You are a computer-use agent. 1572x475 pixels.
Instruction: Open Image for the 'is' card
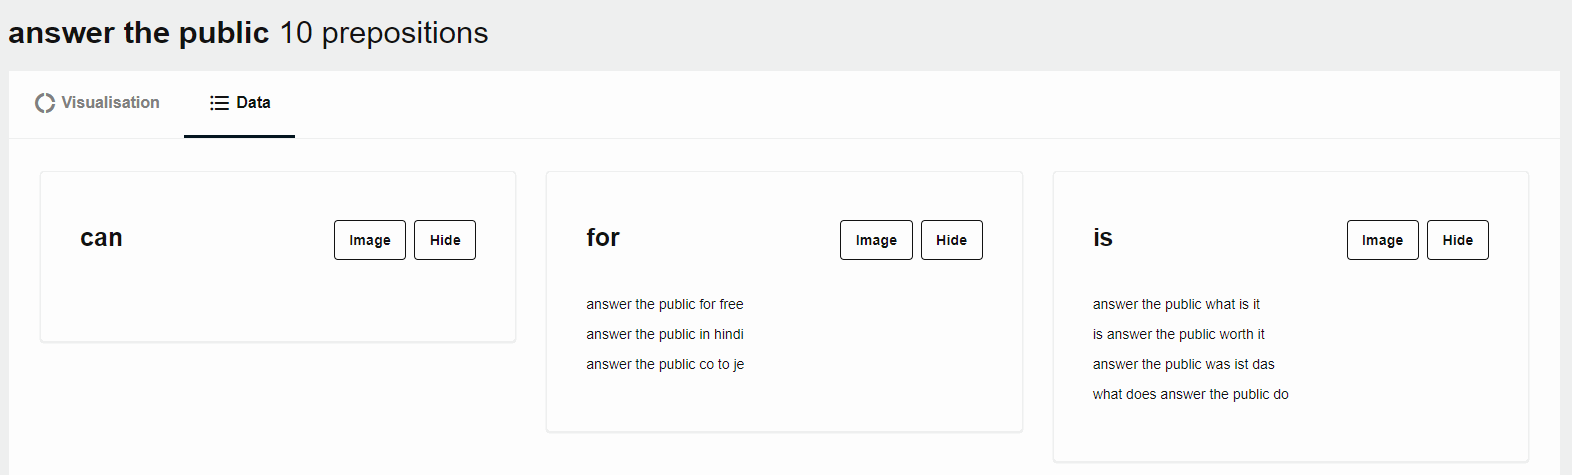point(1382,240)
